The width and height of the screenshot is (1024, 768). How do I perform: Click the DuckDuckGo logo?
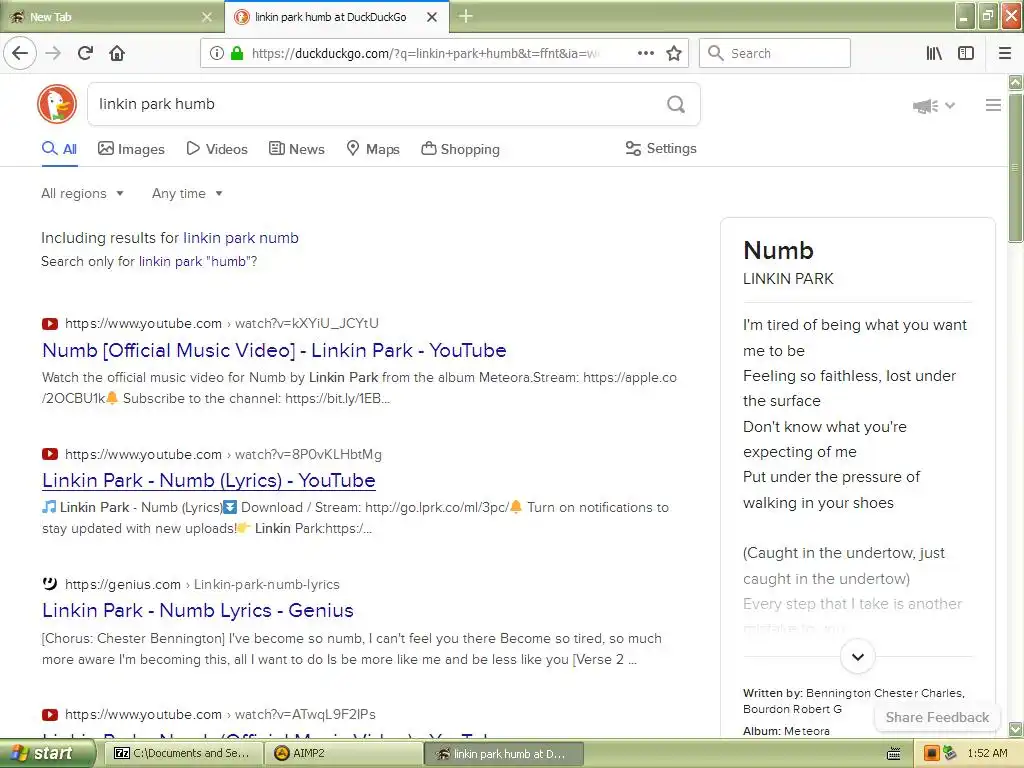point(57,104)
